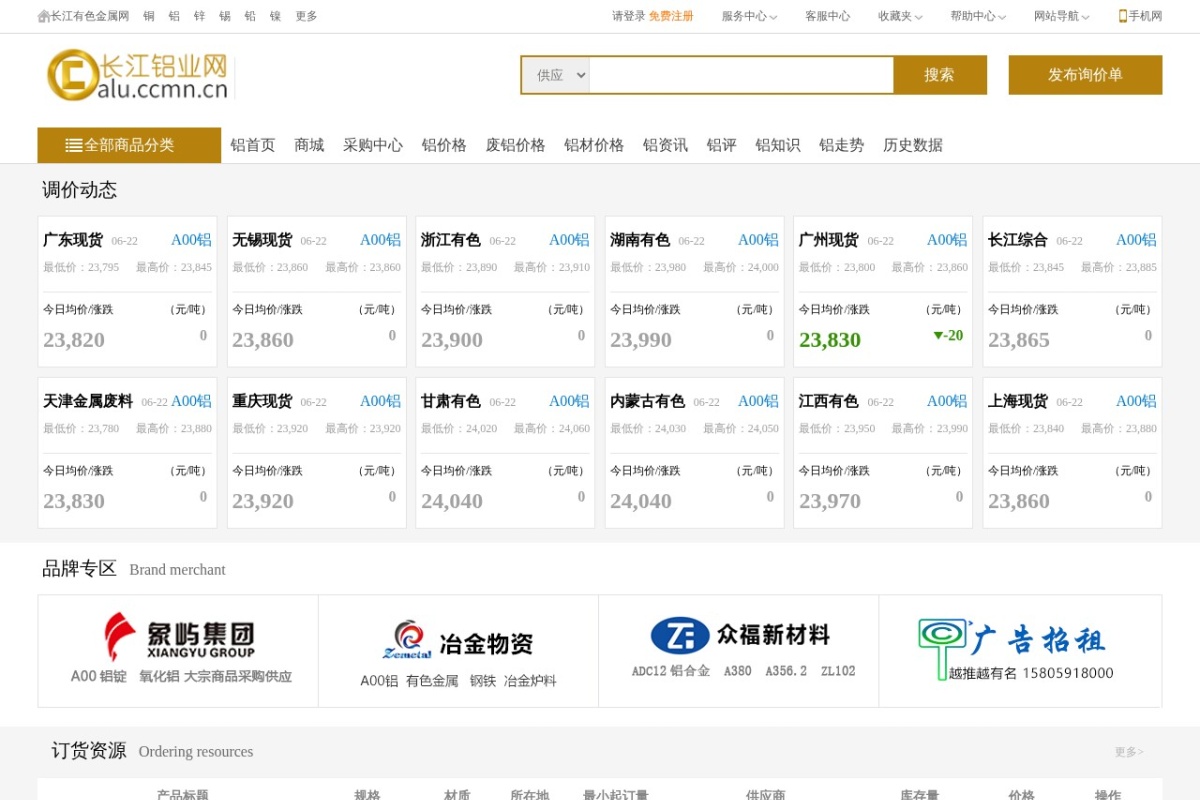The width and height of the screenshot is (1200, 800).
Task: Click 更多> in 订货资源 section
Action: tap(1129, 752)
